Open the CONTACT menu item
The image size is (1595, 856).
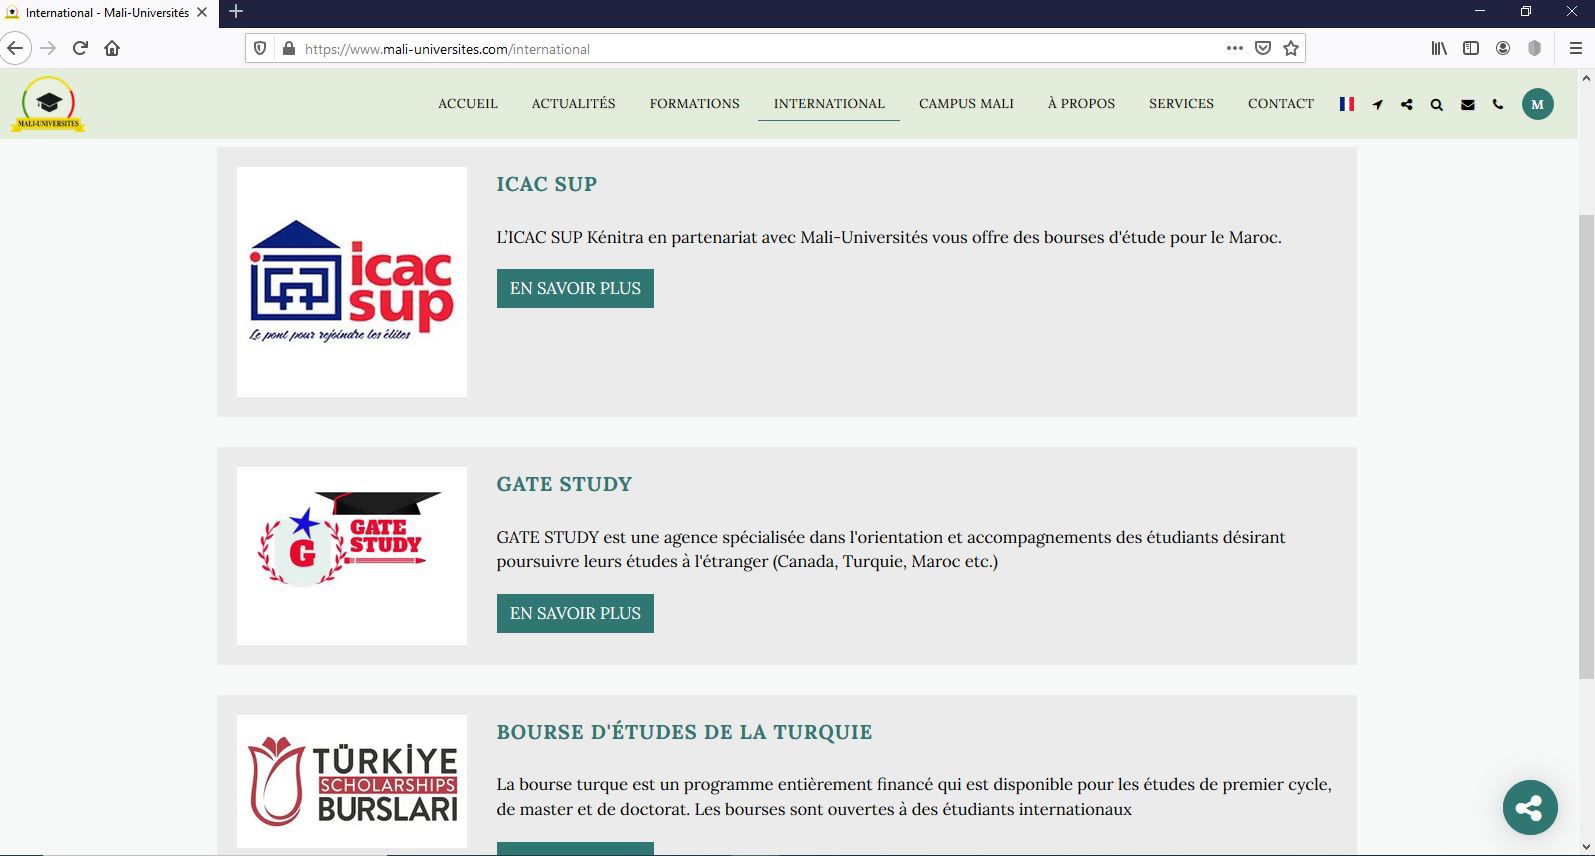point(1281,104)
